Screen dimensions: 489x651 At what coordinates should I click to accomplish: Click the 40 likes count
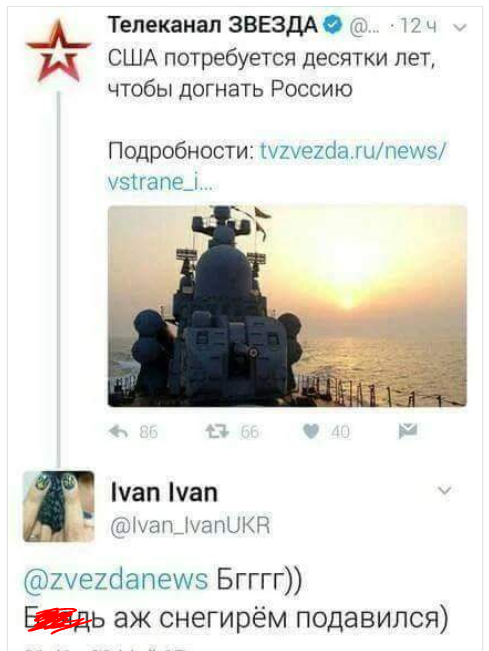point(340,432)
